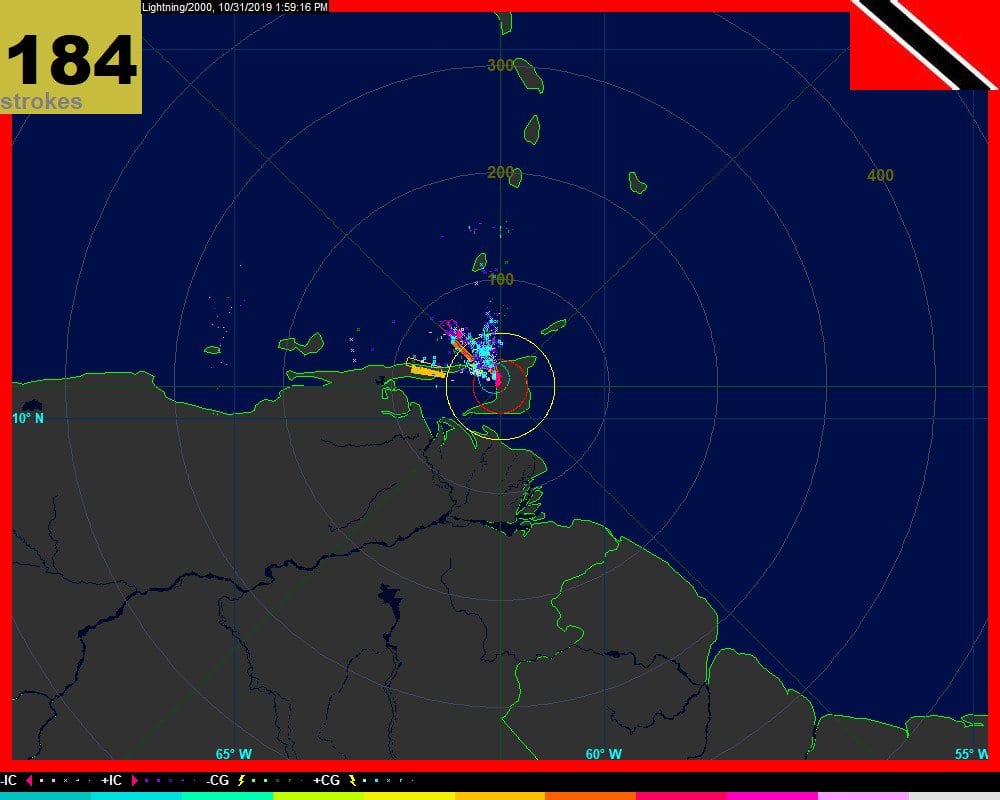Pick the magenta segment of the bottom color bar

pyautogui.click(x=772, y=796)
